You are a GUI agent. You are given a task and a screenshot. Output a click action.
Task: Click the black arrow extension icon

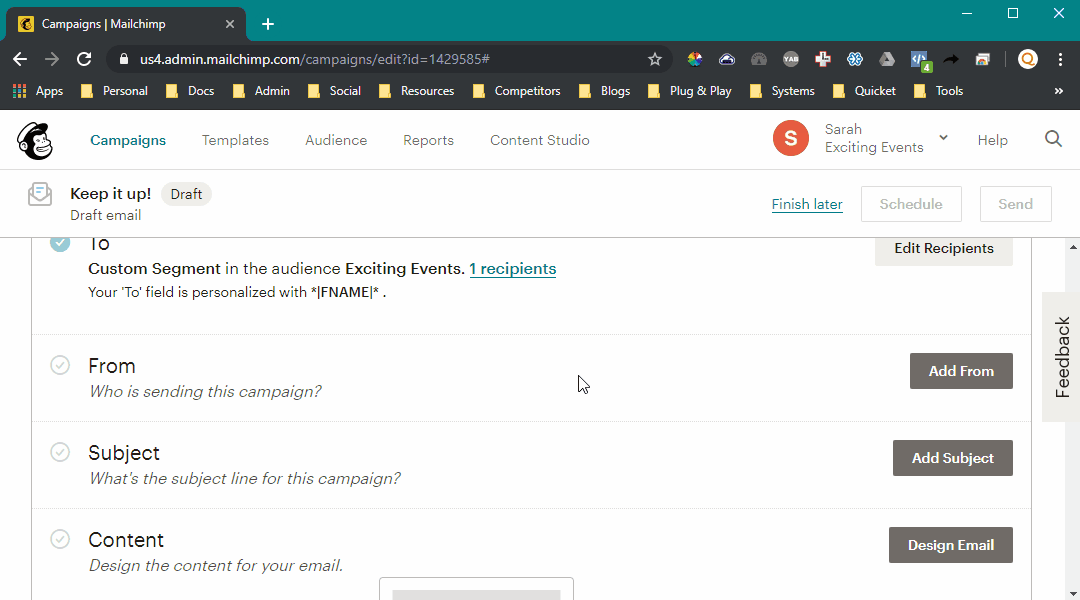[951, 59]
